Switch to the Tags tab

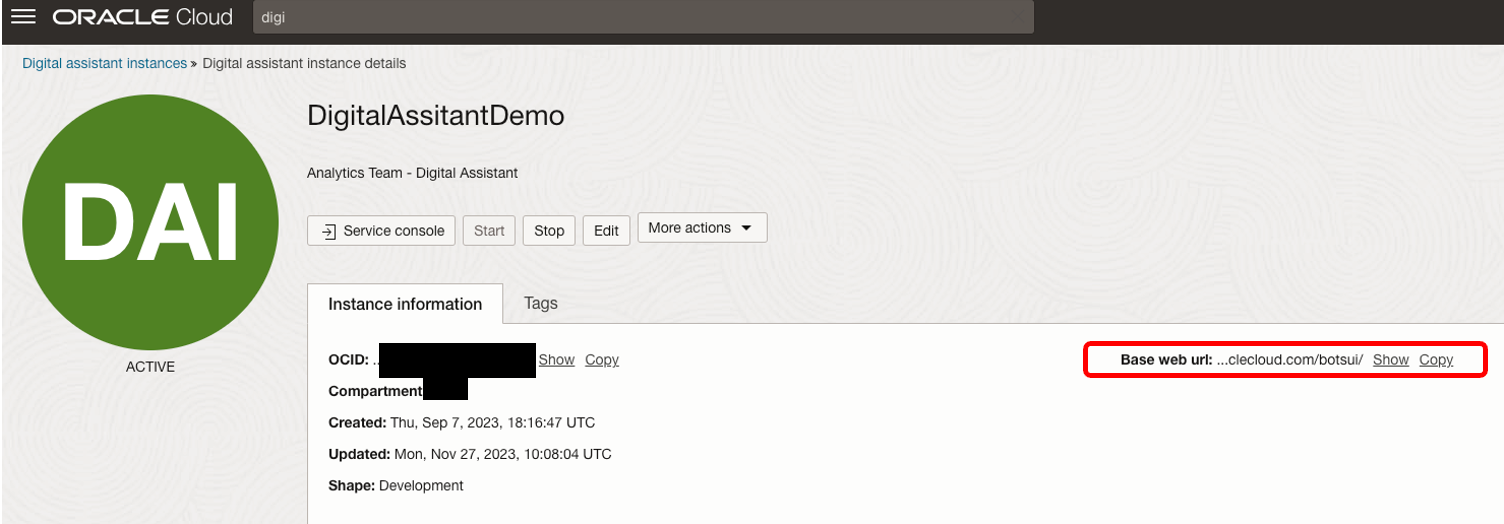pos(541,303)
